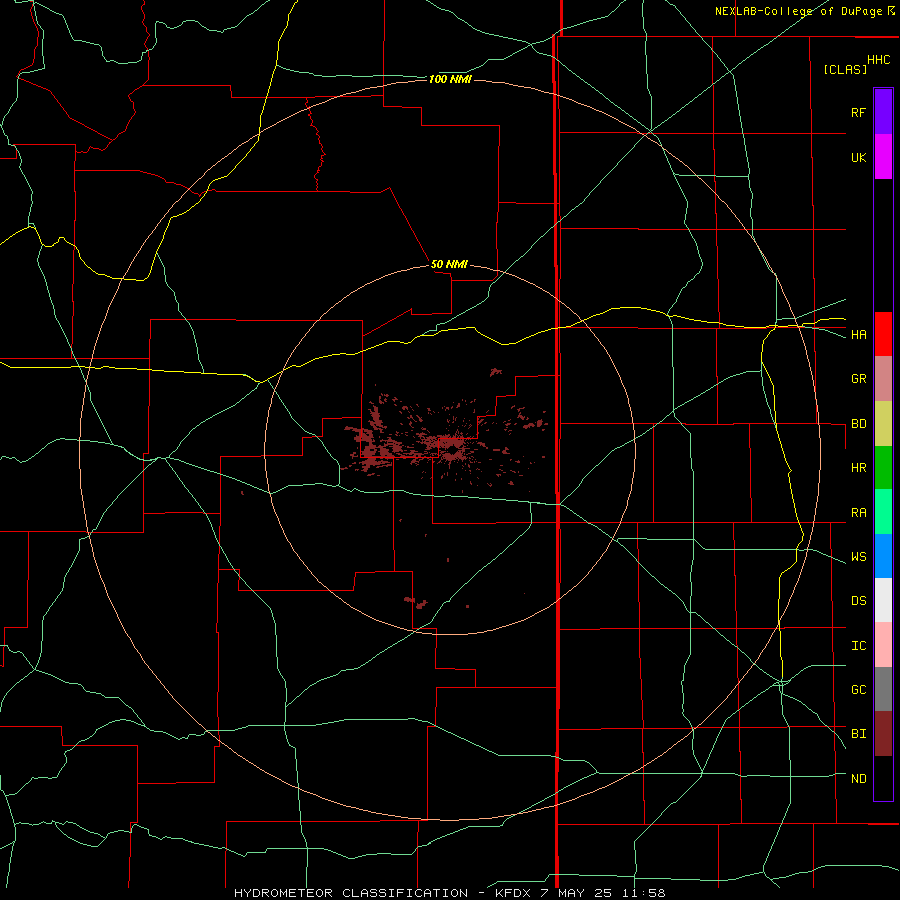
Task: Select the white DS legend swatch
Action: tap(883, 600)
